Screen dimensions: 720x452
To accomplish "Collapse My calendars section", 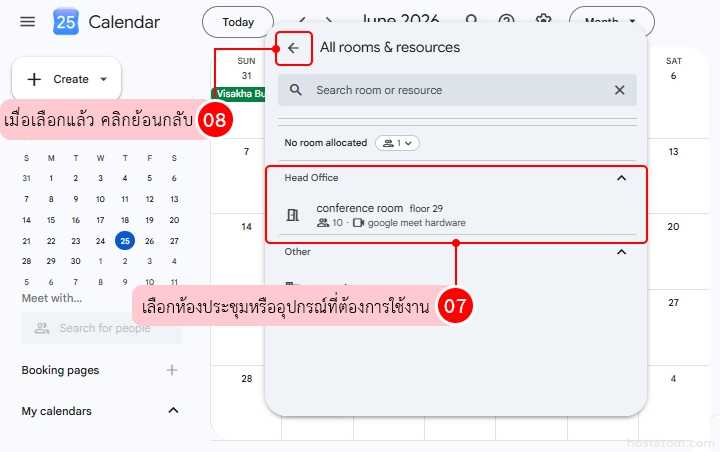I will coord(173,410).
